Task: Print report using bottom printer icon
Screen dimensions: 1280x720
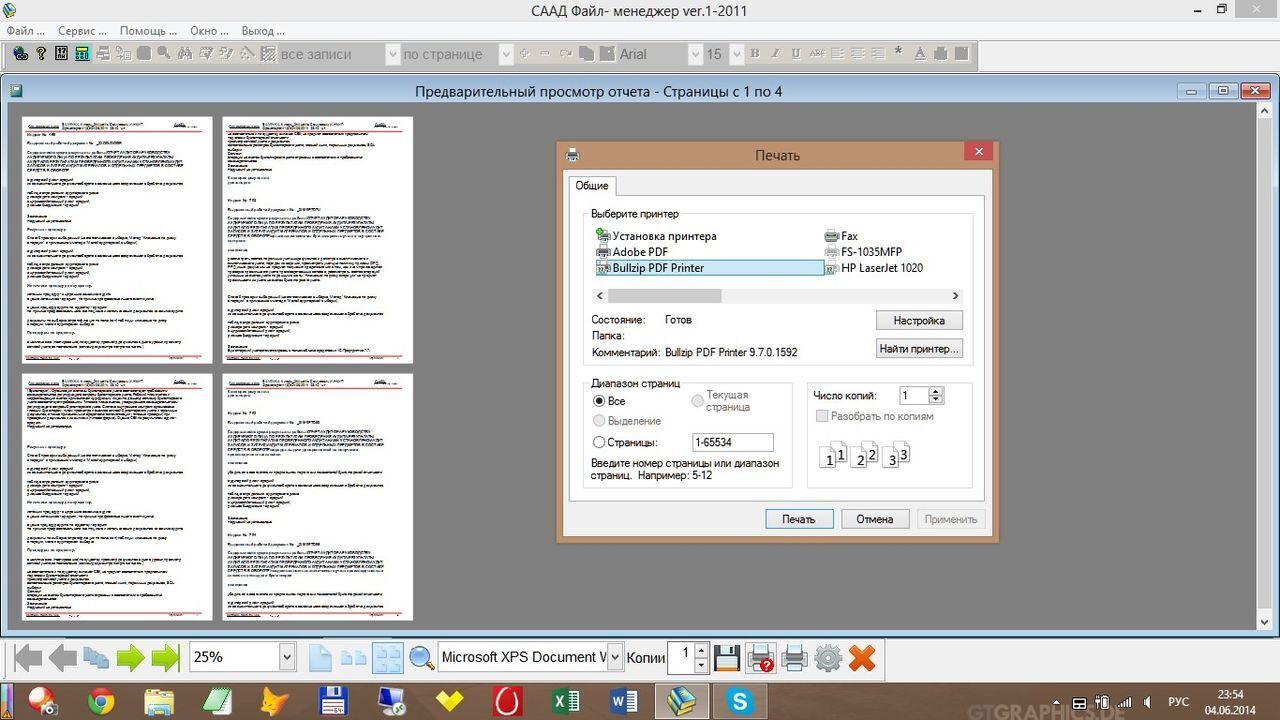Action: point(794,657)
